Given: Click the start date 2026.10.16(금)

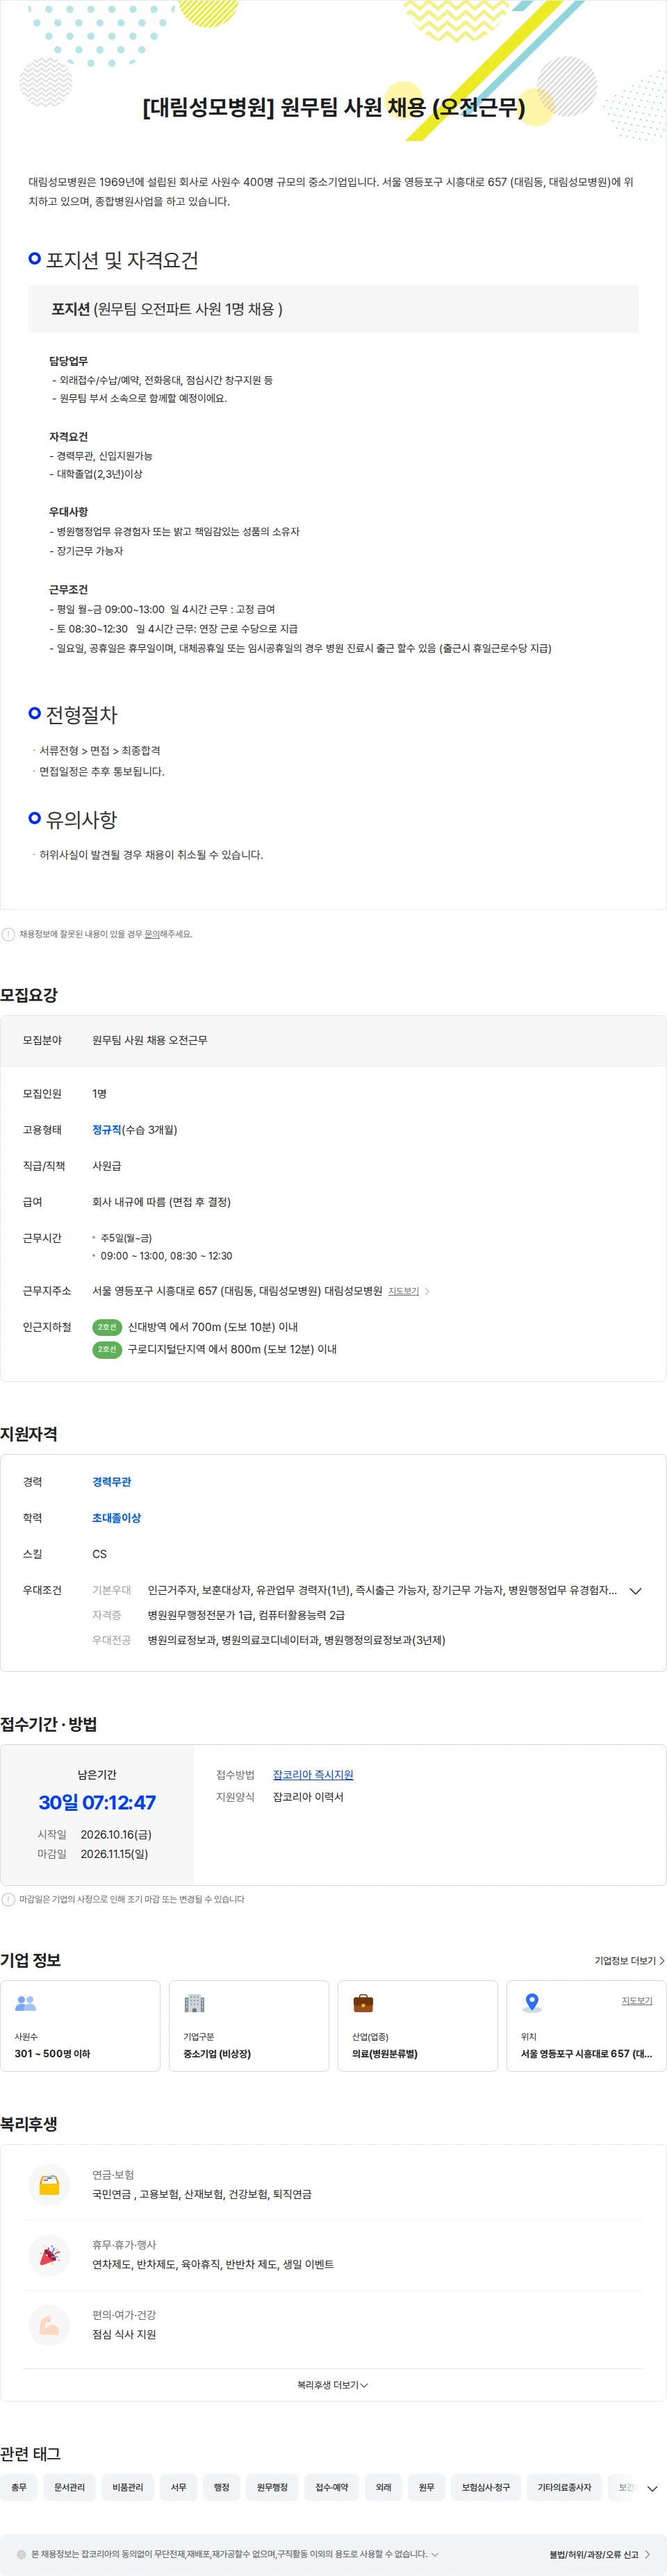Looking at the screenshot, I should point(116,1834).
